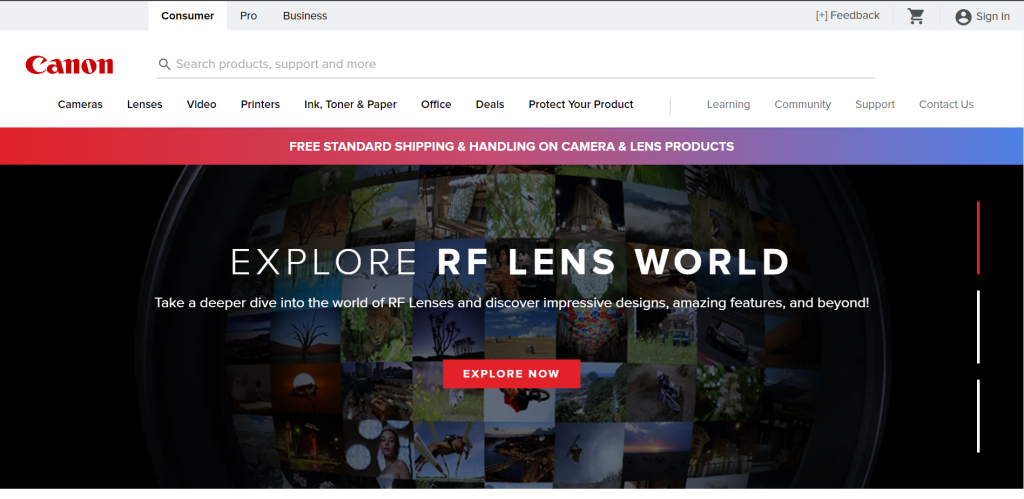Open the Deals menu
Viewport: 1024px width, 499px height.
coord(490,105)
